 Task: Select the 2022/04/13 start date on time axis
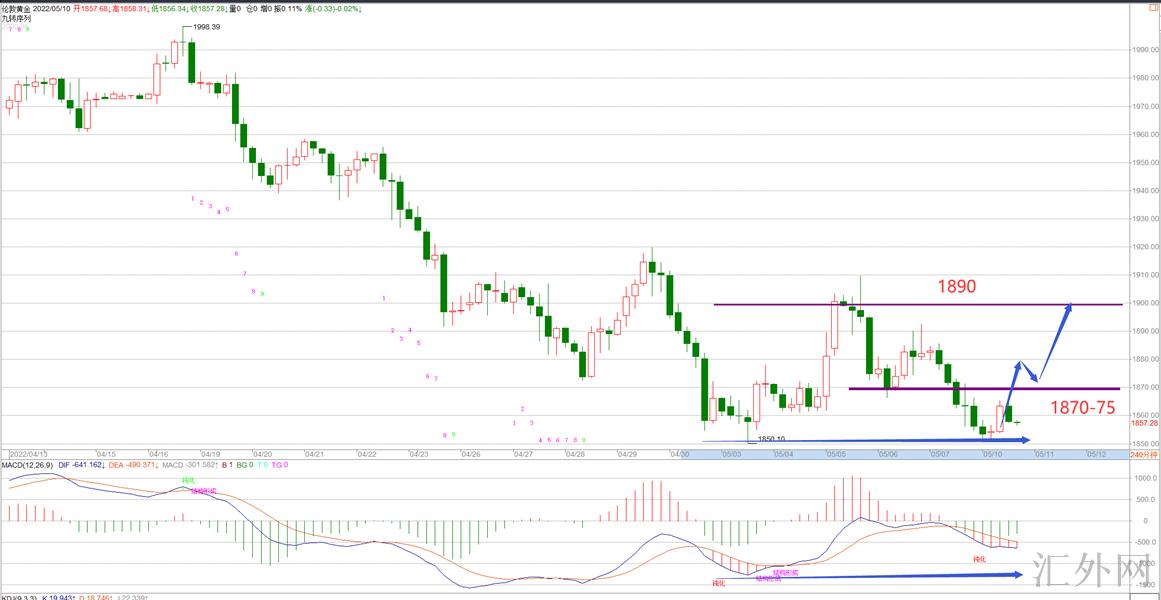coord(28,454)
